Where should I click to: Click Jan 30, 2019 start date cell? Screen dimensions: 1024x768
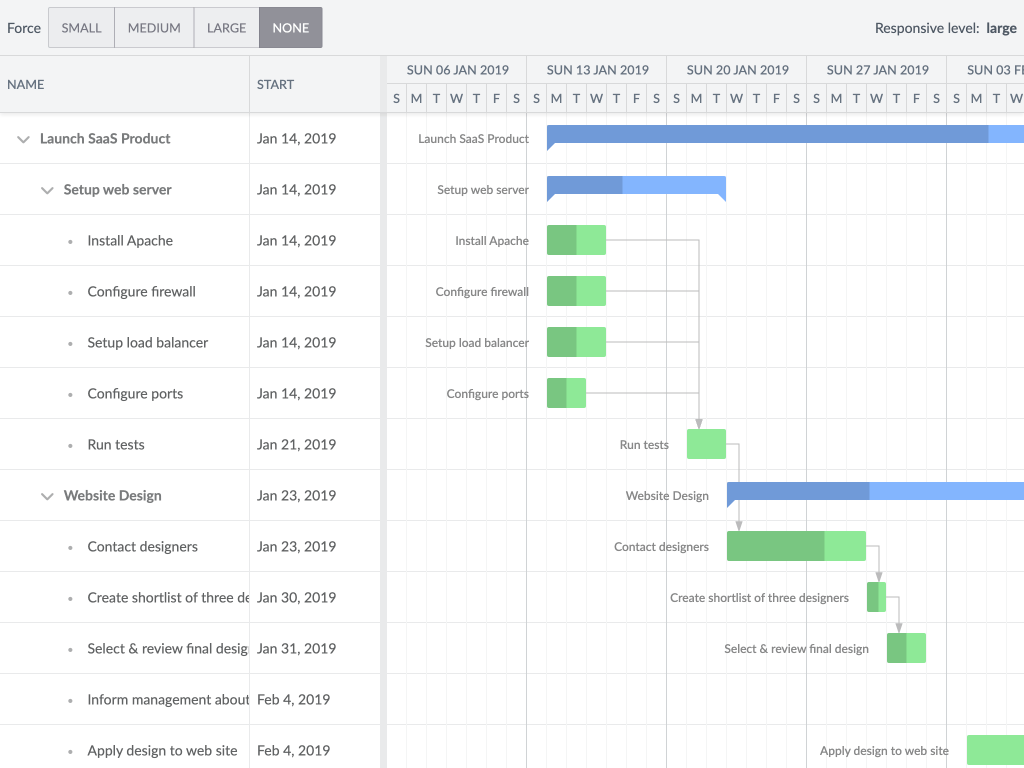tap(315, 598)
